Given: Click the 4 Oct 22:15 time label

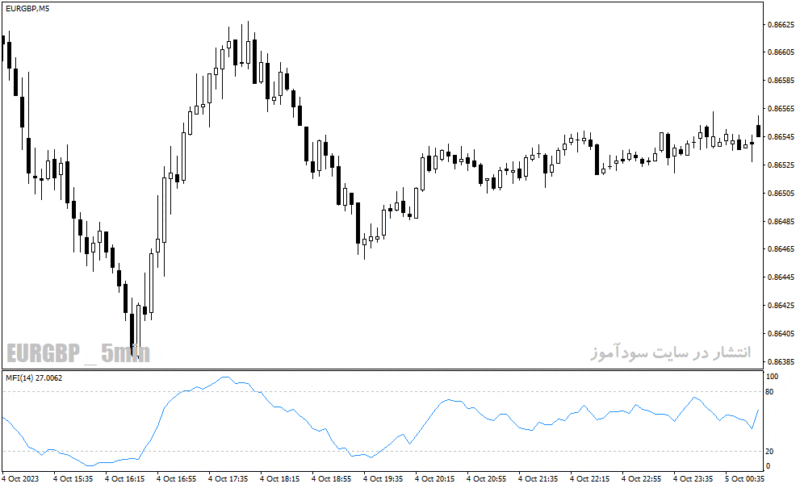Looking at the screenshot, I should tap(589, 479).
